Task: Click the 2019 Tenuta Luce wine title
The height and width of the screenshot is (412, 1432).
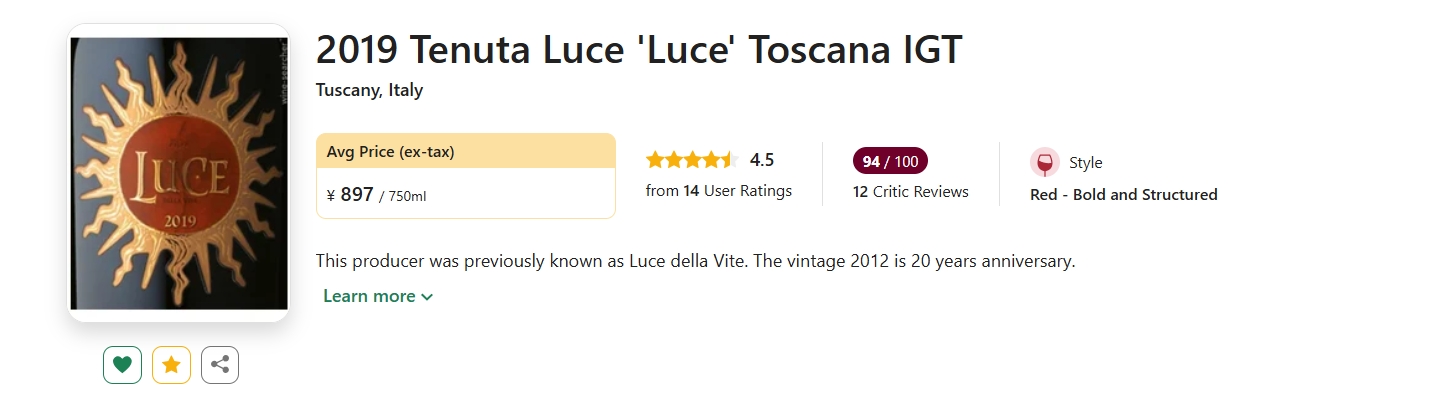Action: (638, 50)
